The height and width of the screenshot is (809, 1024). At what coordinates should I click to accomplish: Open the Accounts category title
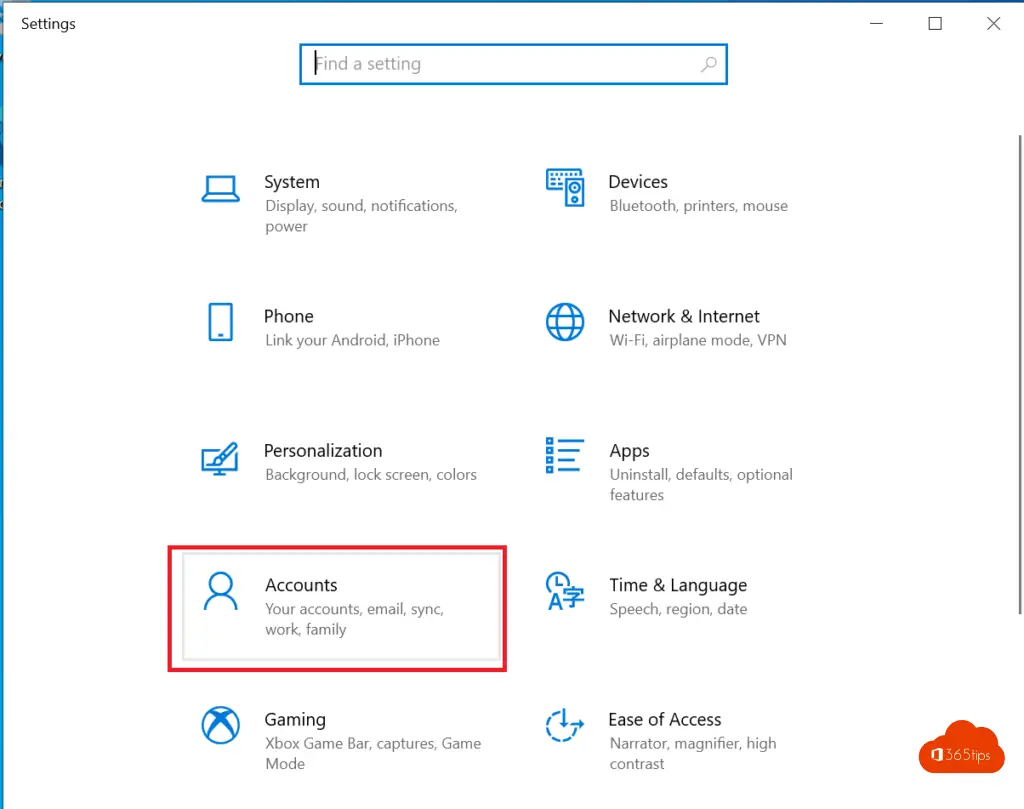301,585
